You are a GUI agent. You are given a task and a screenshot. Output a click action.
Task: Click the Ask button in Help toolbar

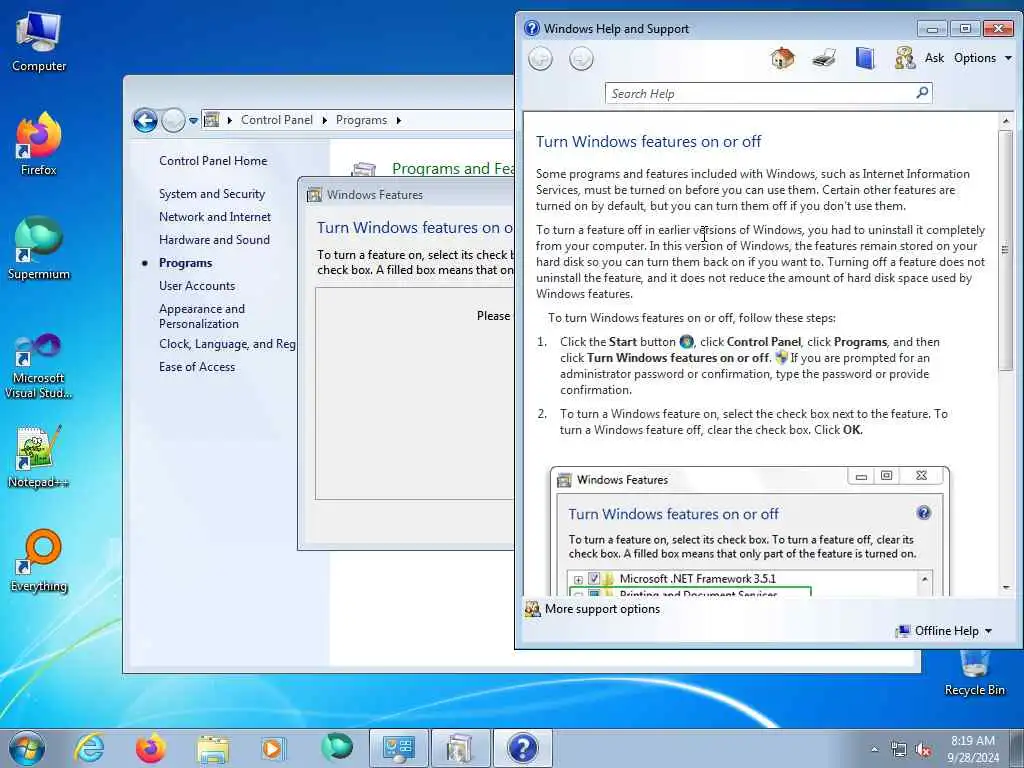(934, 58)
